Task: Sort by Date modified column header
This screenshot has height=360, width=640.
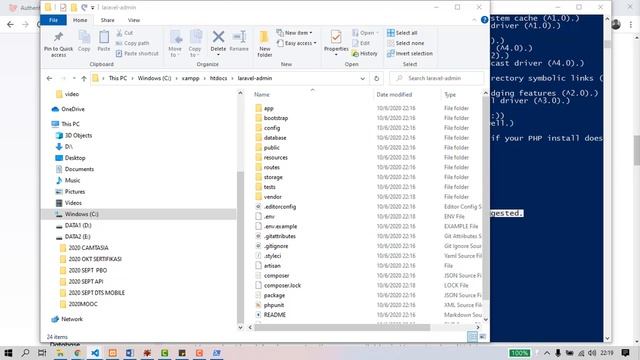Action: coord(394,95)
